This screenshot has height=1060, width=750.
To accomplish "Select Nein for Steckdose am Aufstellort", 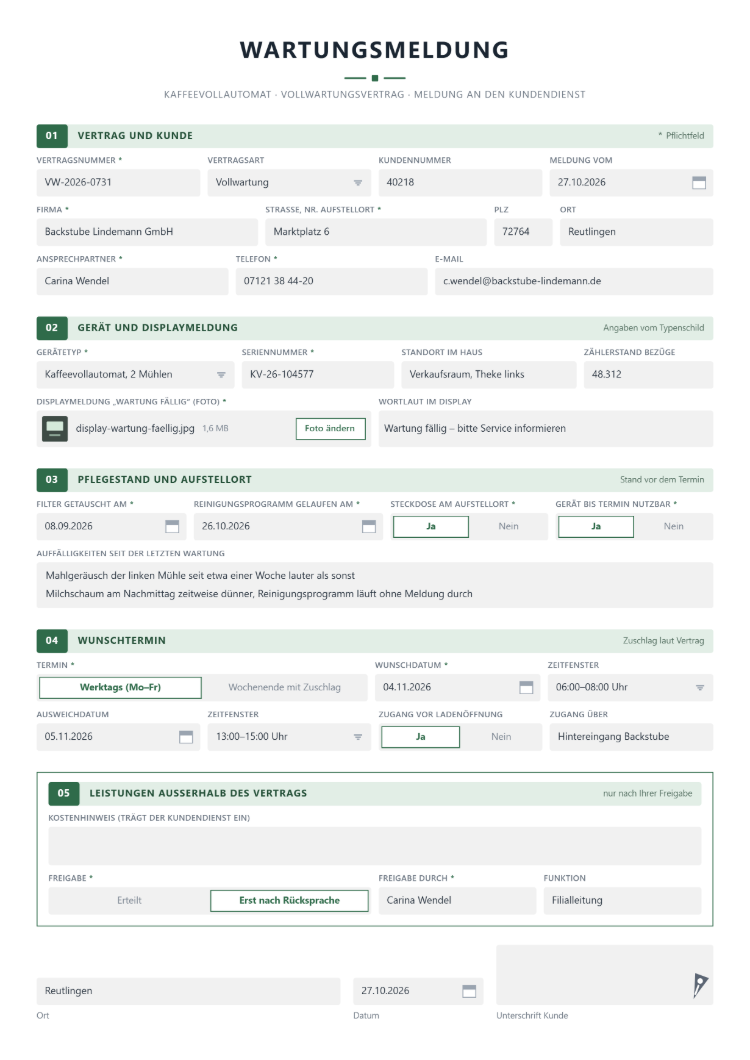I will click(x=509, y=527).
